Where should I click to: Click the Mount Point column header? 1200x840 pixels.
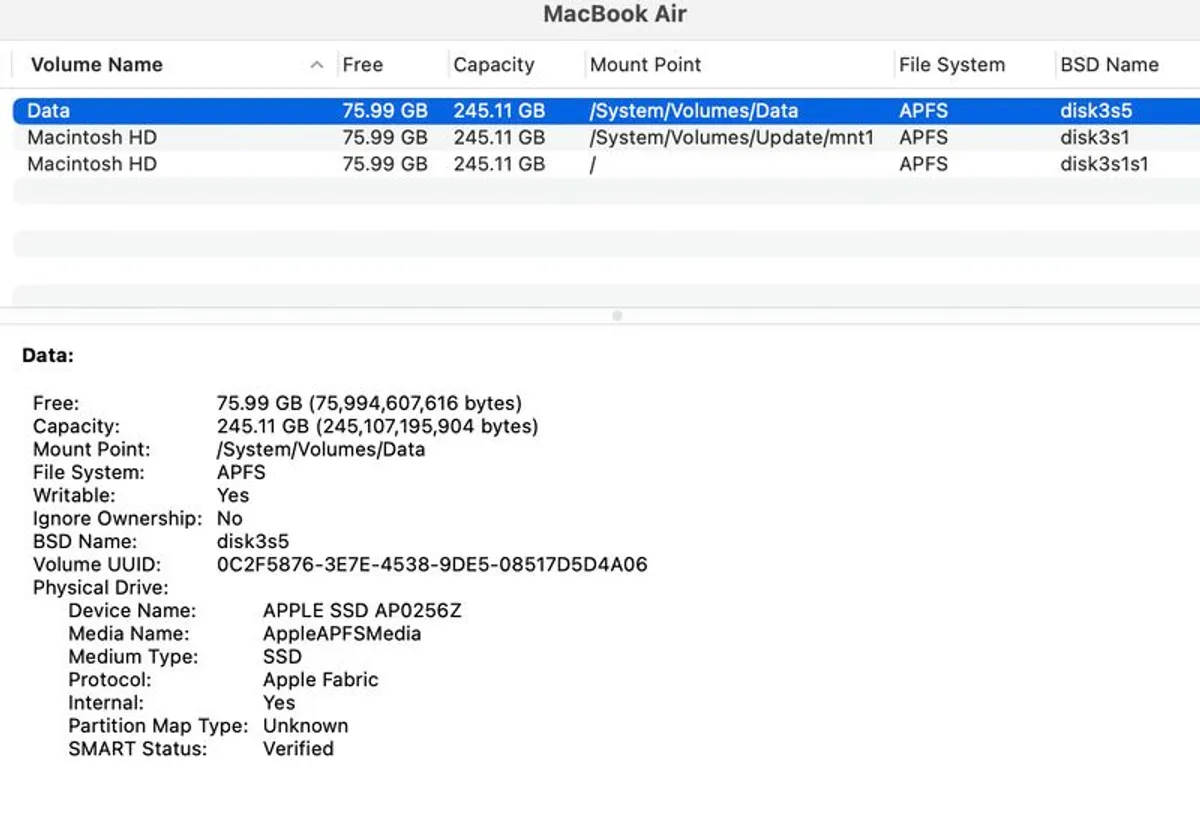tap(646, 65)
